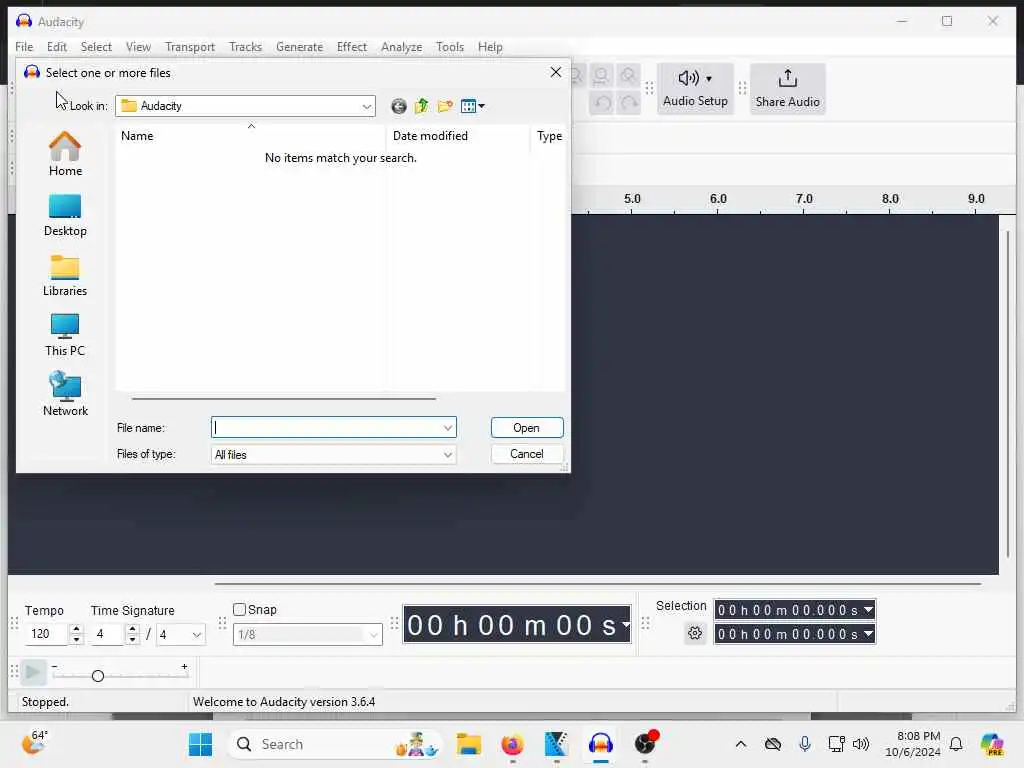The image size is (1024, 768).
Task: Open Files of type dropdown
Action: pos(448,455)
